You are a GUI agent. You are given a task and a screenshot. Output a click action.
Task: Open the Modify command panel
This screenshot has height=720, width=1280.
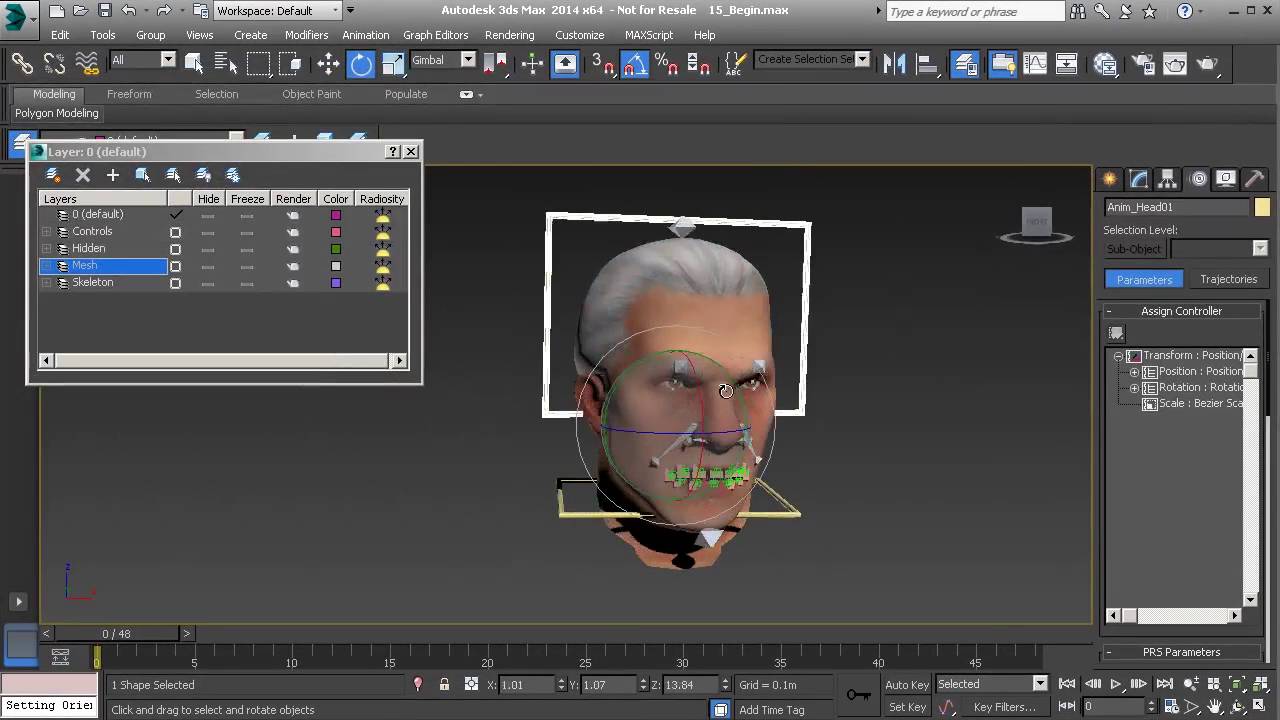tap(1139, 179)
